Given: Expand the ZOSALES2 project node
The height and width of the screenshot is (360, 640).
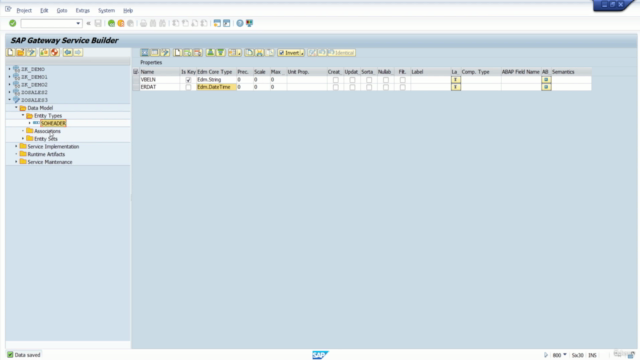Looking at the screenshot, I should coord(10,92).
